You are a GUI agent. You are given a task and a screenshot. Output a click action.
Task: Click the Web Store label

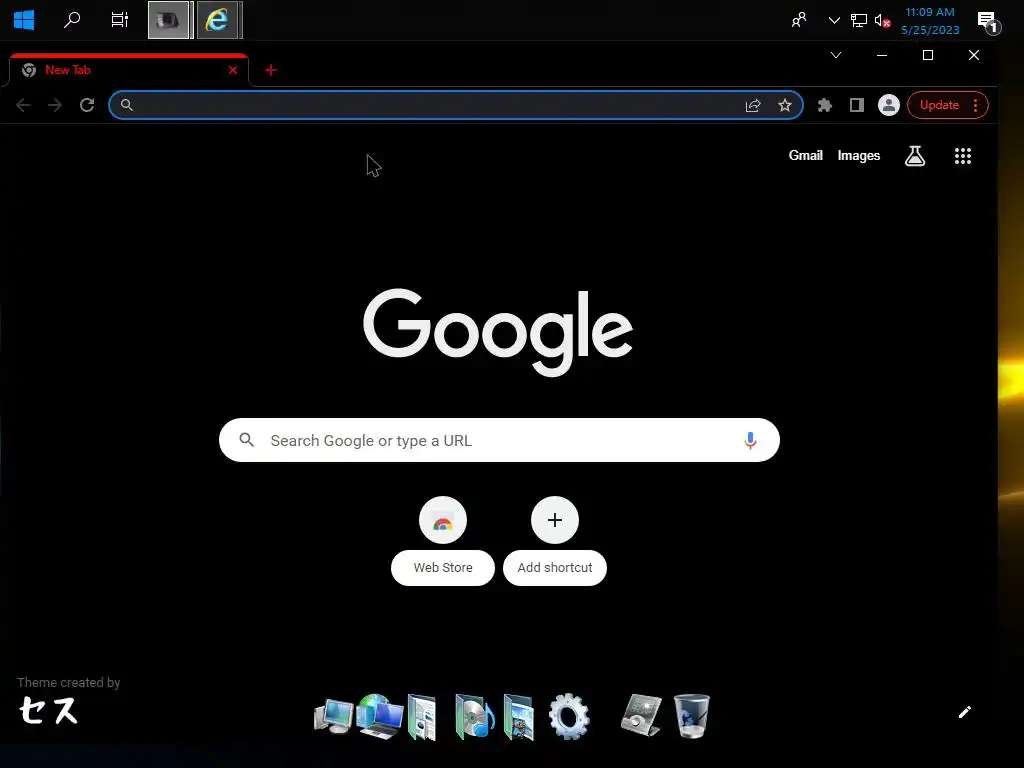coord(443,568)
